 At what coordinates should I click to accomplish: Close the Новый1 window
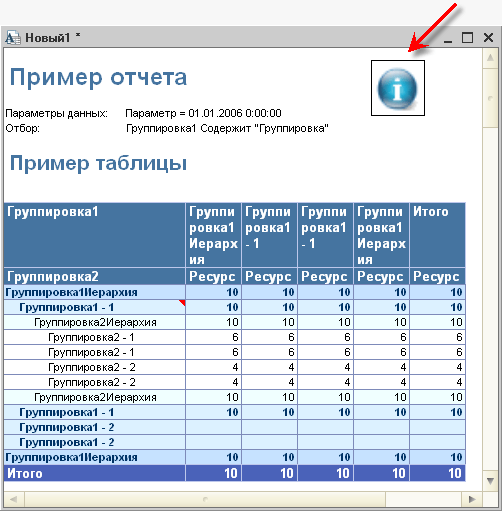click(x=488, y=37)
